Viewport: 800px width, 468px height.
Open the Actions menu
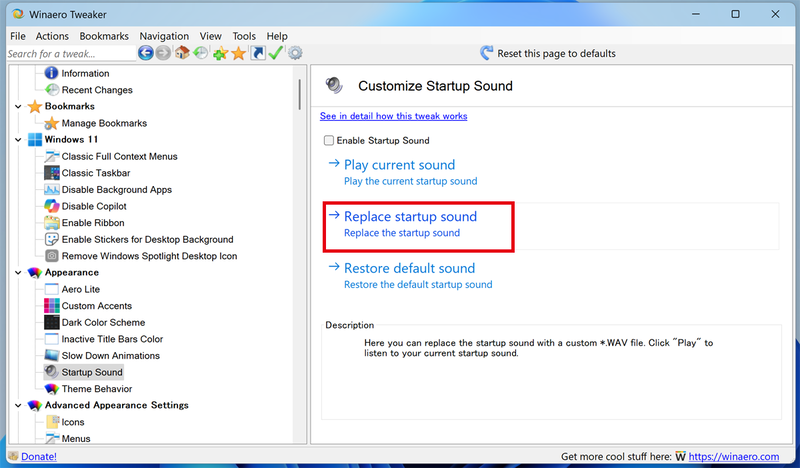52,36
